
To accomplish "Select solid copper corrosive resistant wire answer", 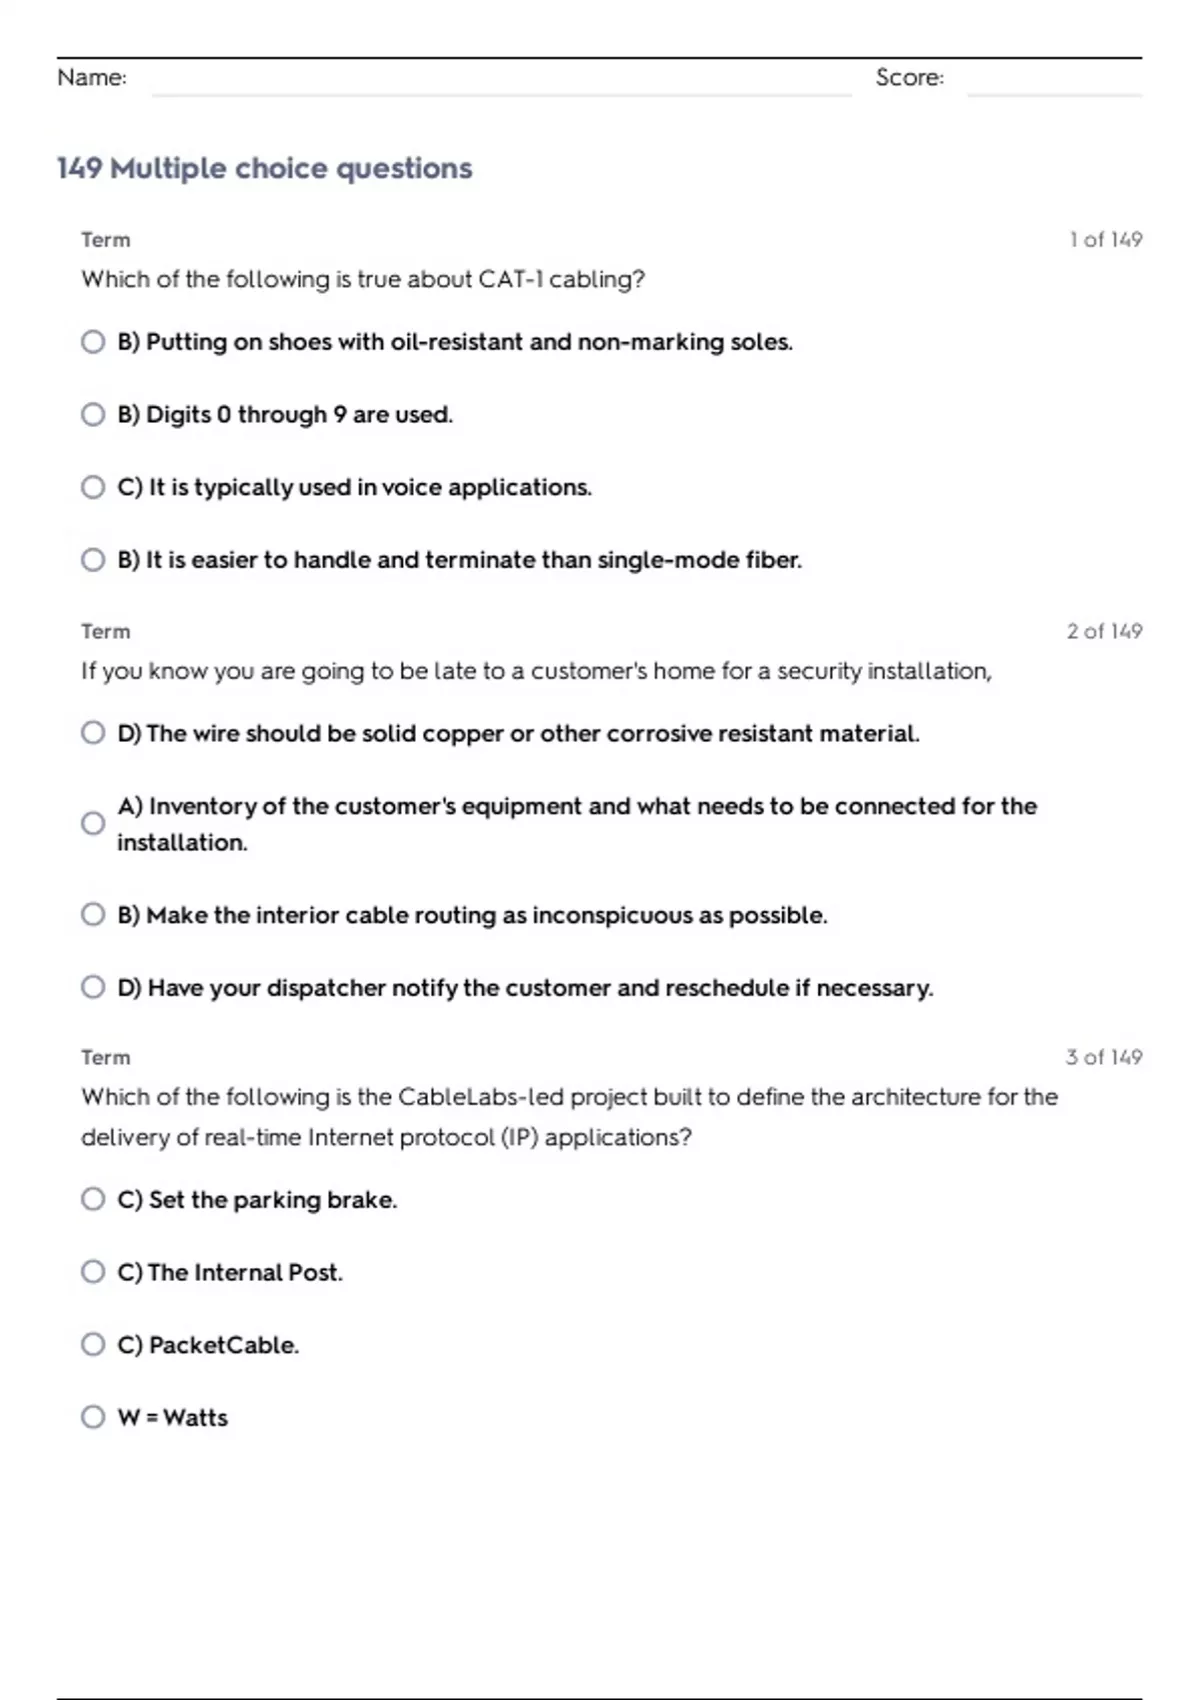I will pos(93,733).
